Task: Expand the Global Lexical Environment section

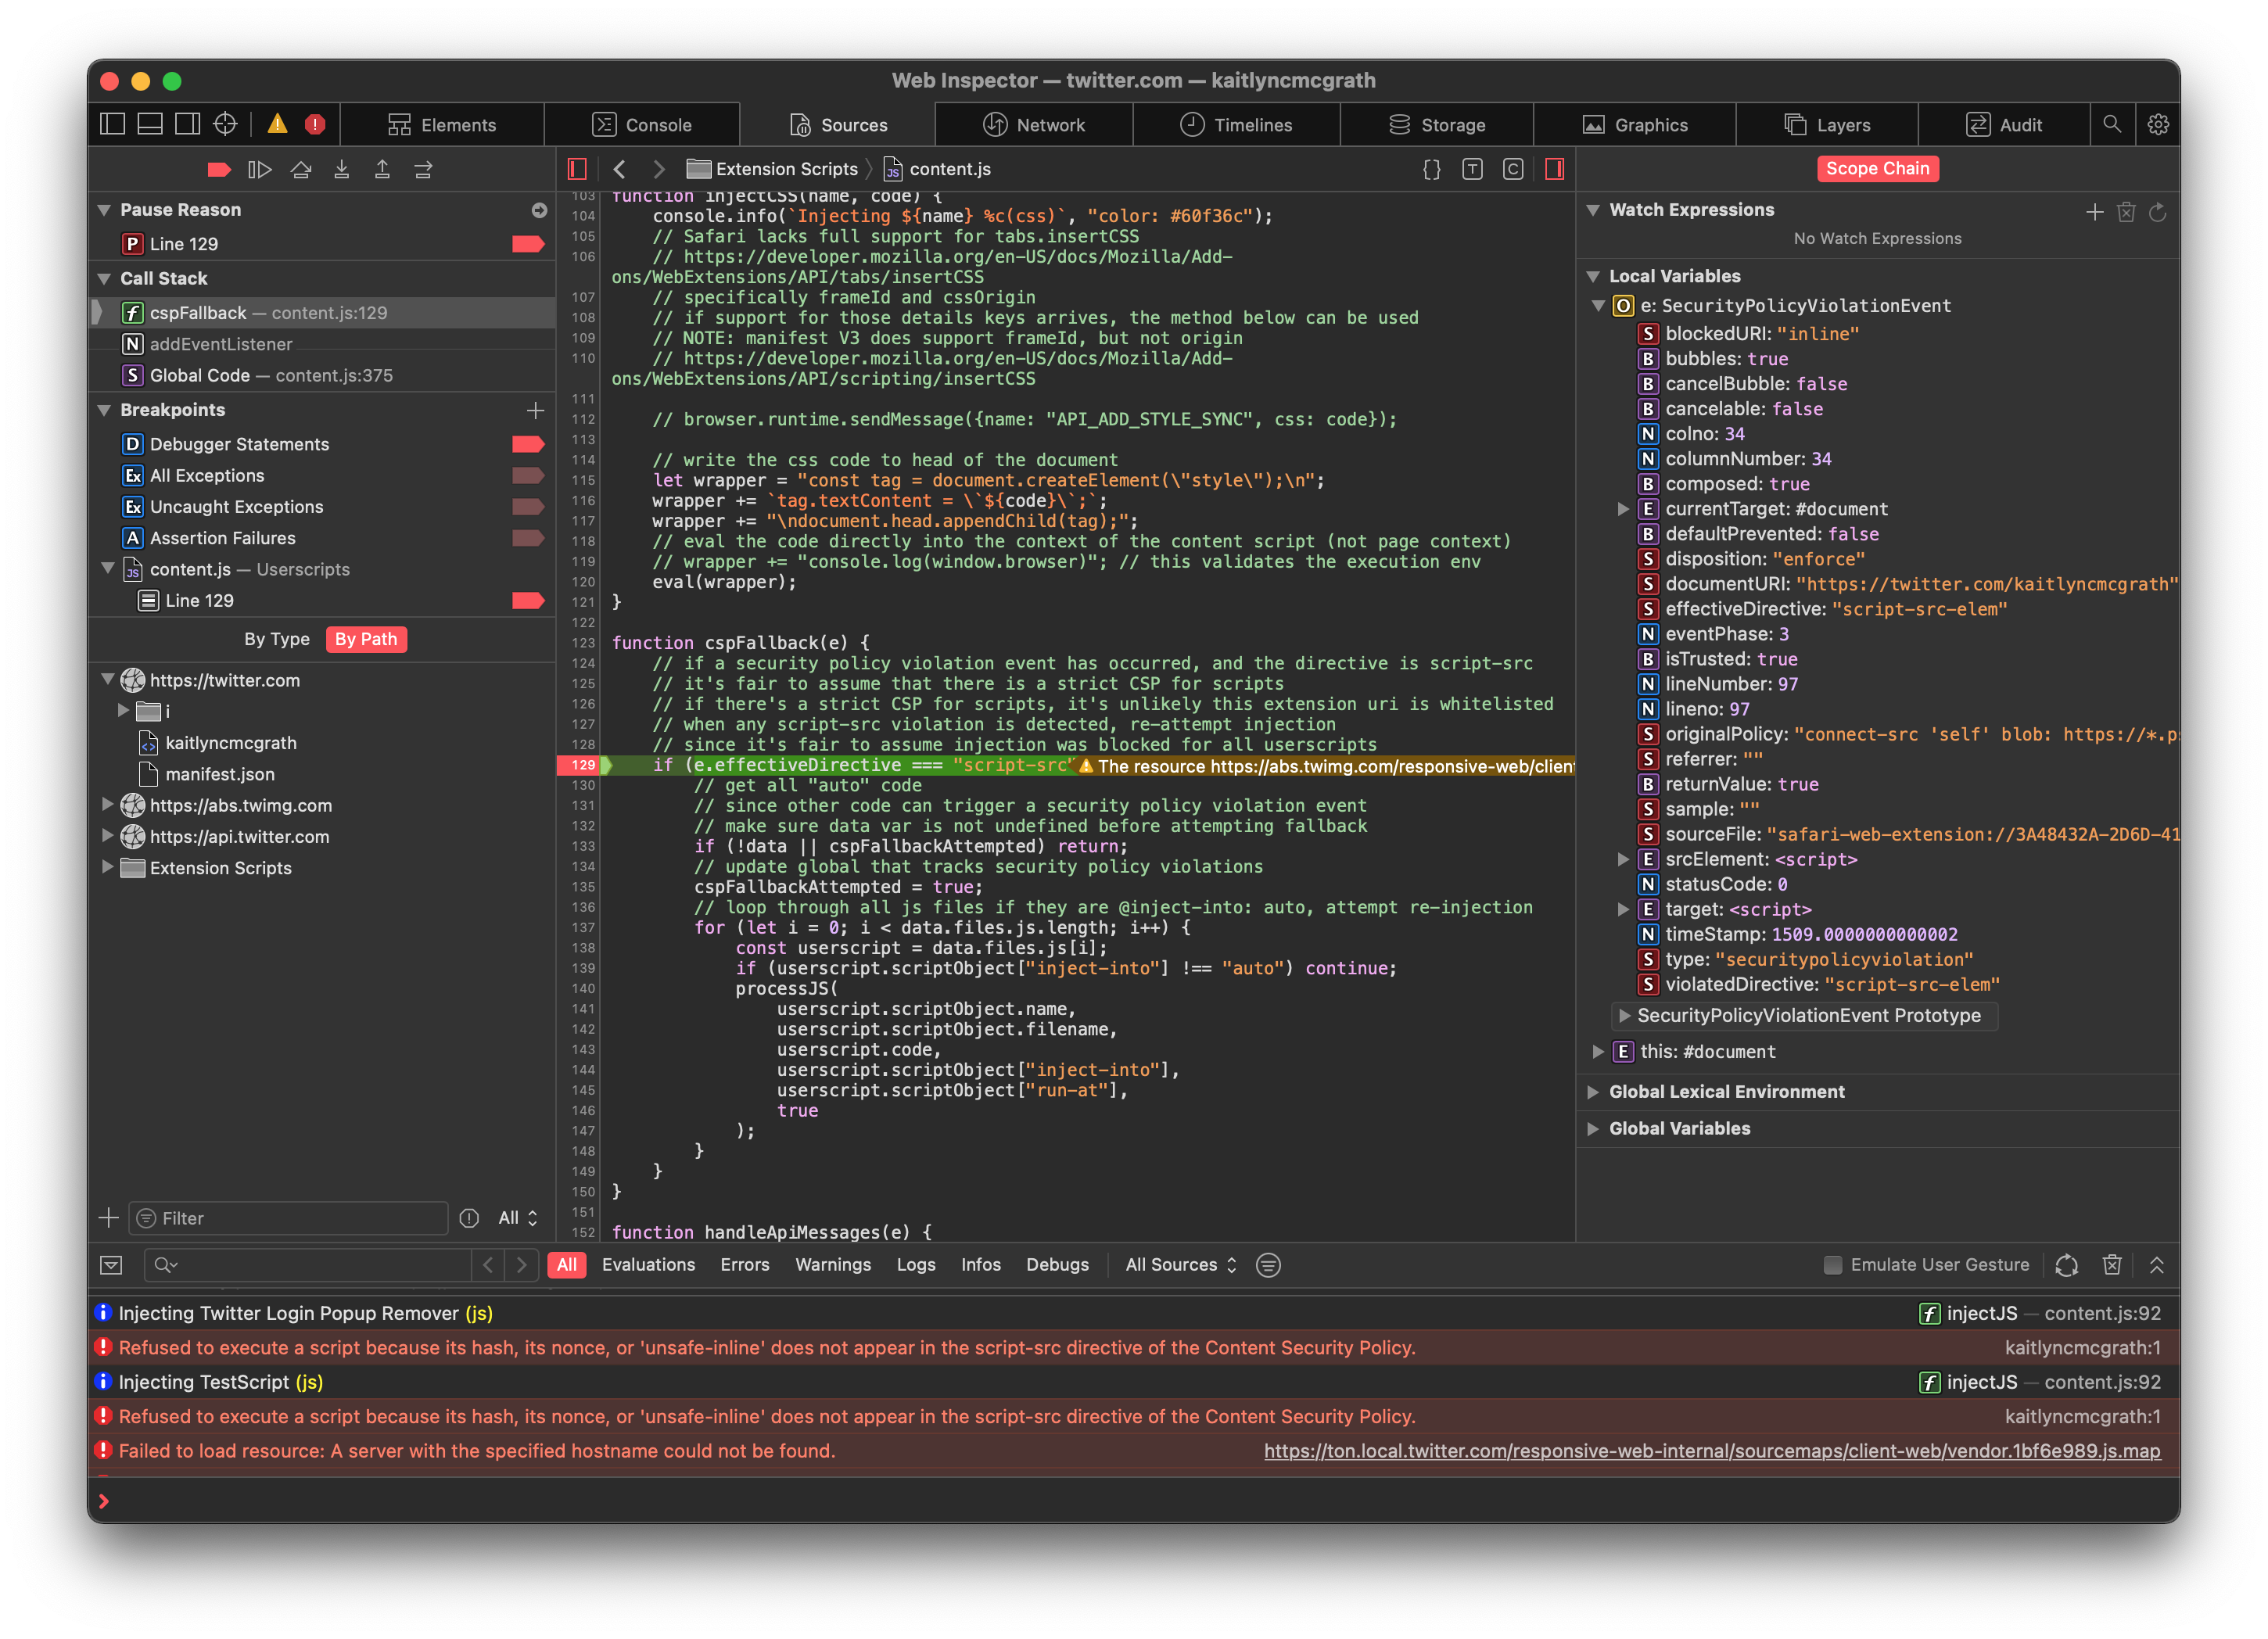Action: [1593, 1092]
